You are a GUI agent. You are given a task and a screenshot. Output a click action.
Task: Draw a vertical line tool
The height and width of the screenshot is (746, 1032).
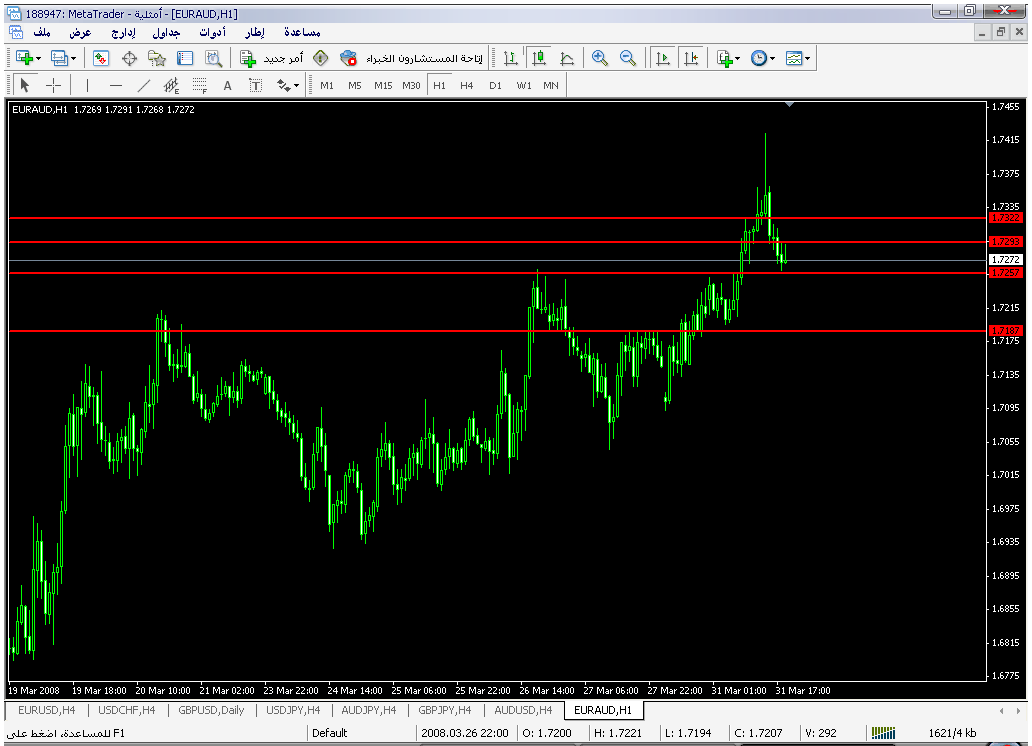[87, 85]
